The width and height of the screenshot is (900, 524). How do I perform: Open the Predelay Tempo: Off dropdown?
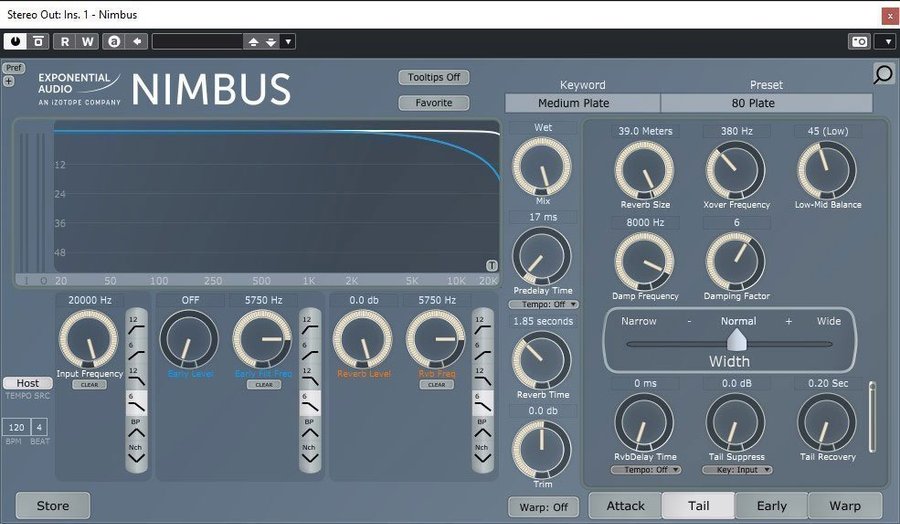point(544,304)
